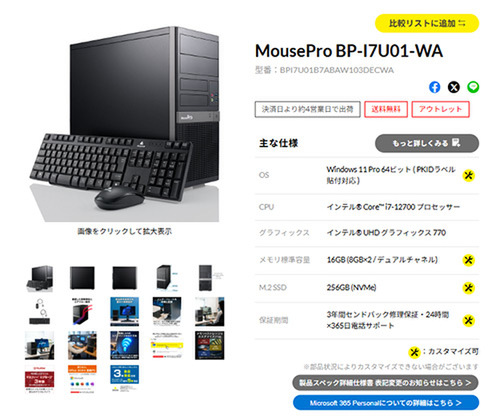The width and height of the screenshot is (500, 420).
Task: Share the product via LINE icon
Action: (x=473, y=87)
